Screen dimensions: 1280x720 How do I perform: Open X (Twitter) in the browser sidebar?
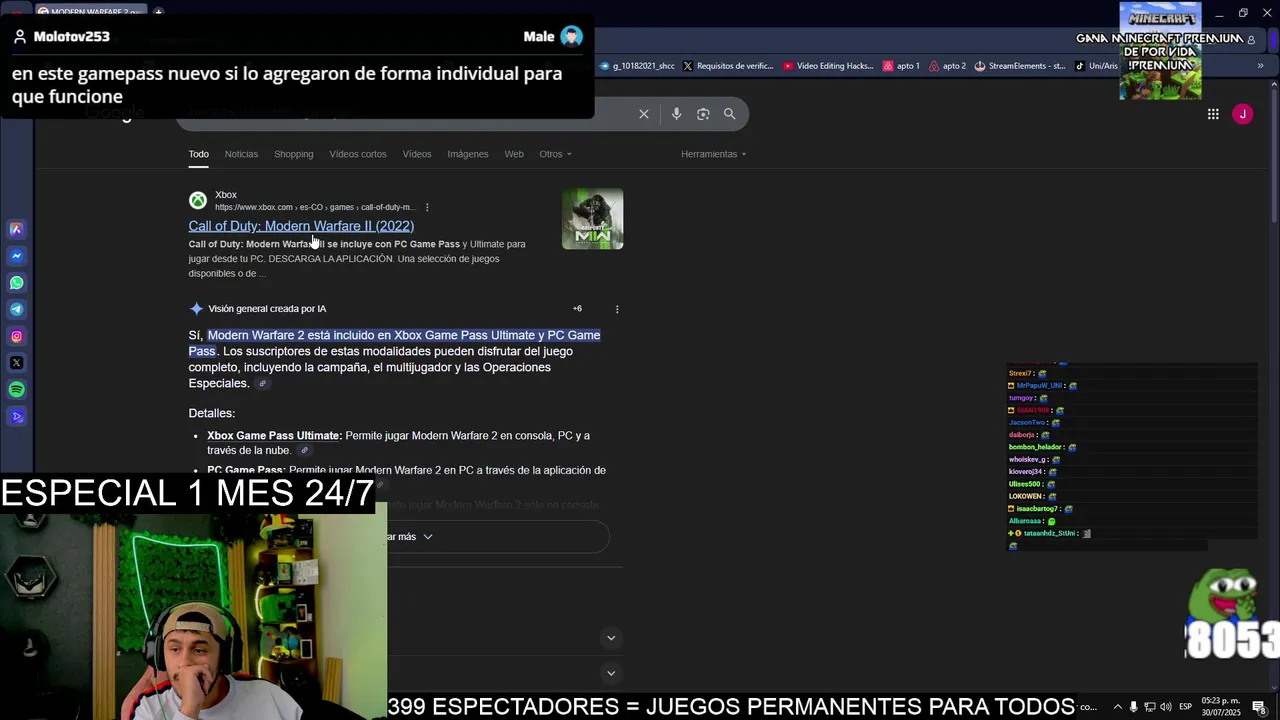coord(16,363)
